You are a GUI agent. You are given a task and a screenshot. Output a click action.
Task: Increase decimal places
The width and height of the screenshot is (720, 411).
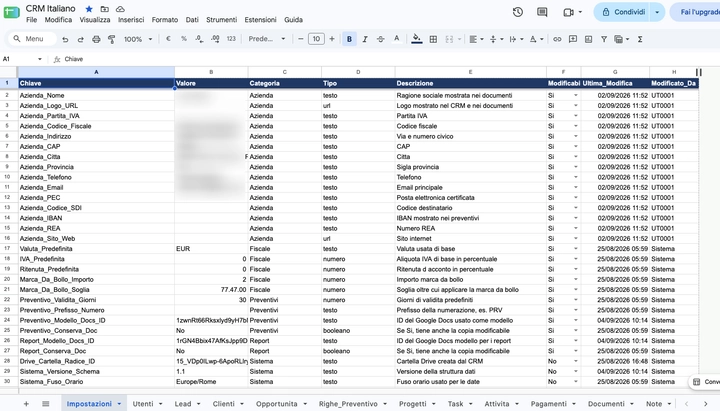click(x=215, y=39)
